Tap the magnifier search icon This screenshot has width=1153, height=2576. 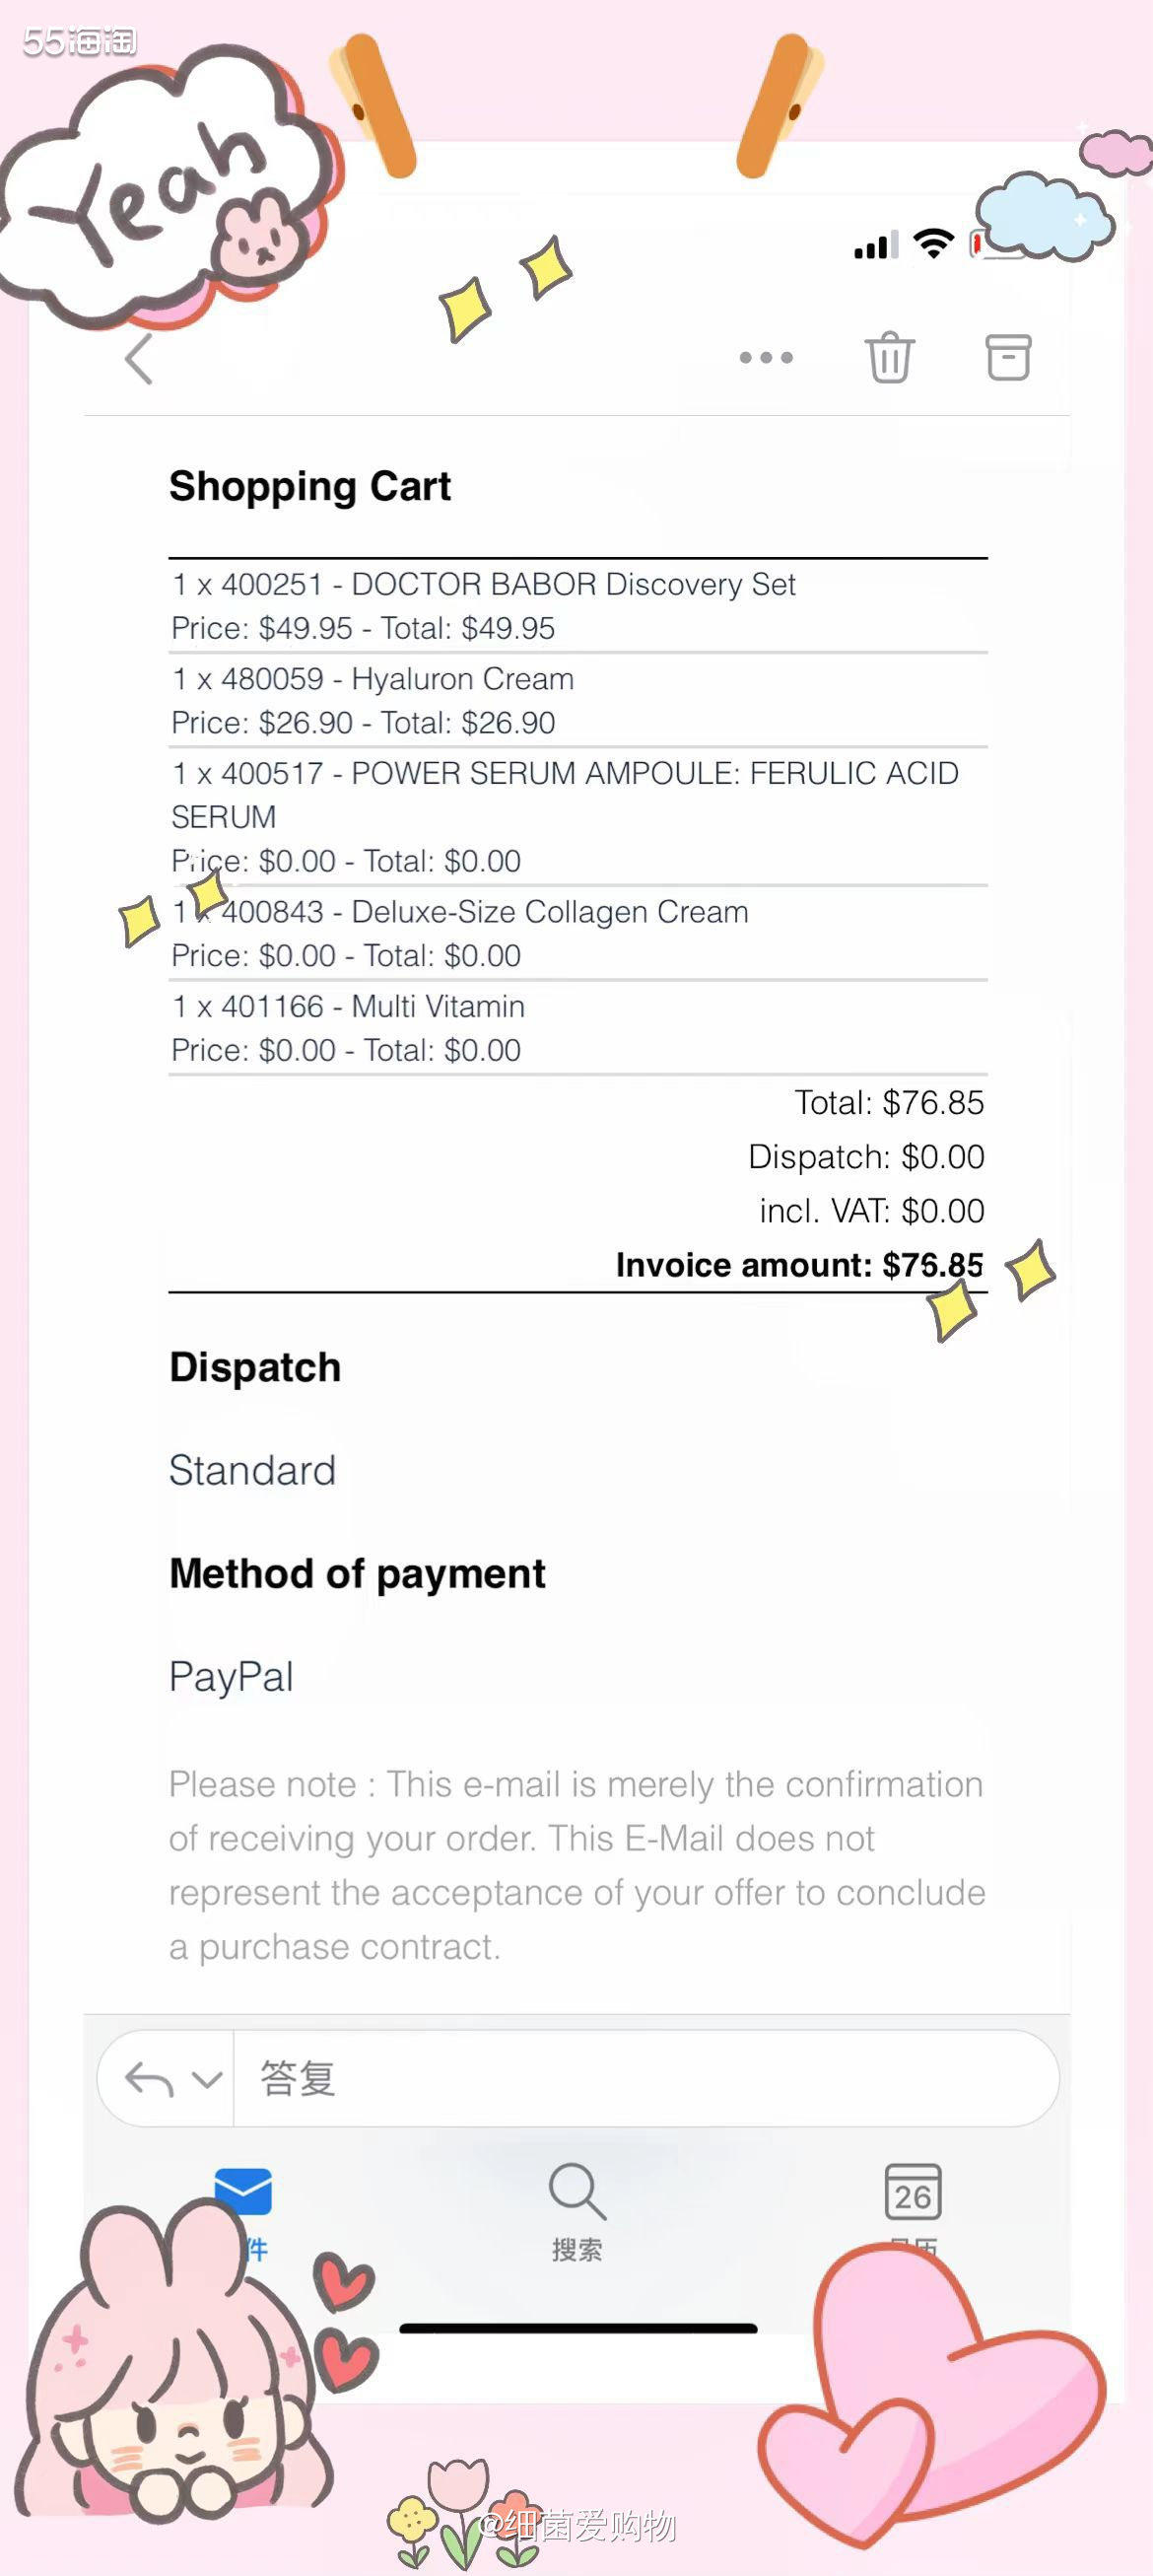577,2192
